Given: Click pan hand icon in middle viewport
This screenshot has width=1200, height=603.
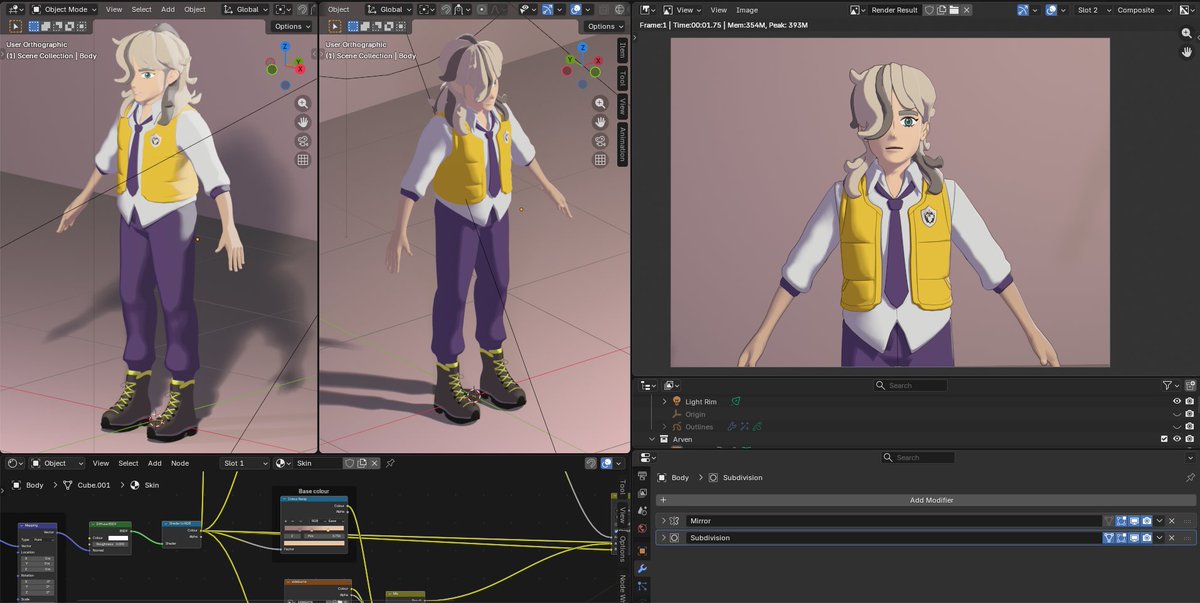Looking at the screenshot, I should (600, 122).
